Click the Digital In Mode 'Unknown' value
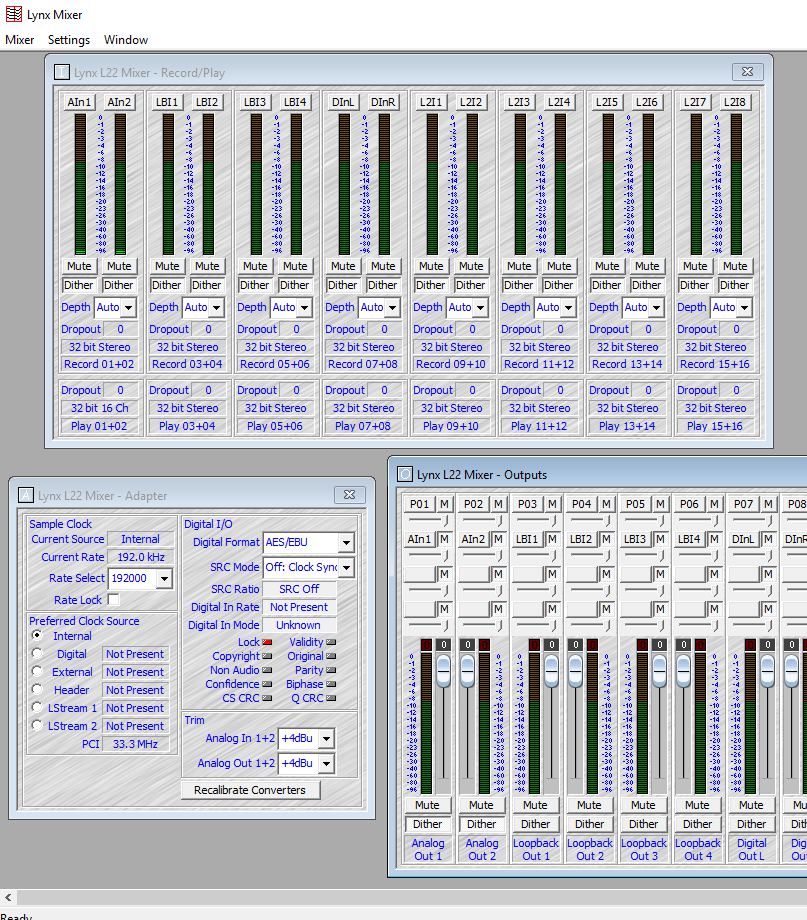Viewport: 807px width, 920px height. point(299,625)
